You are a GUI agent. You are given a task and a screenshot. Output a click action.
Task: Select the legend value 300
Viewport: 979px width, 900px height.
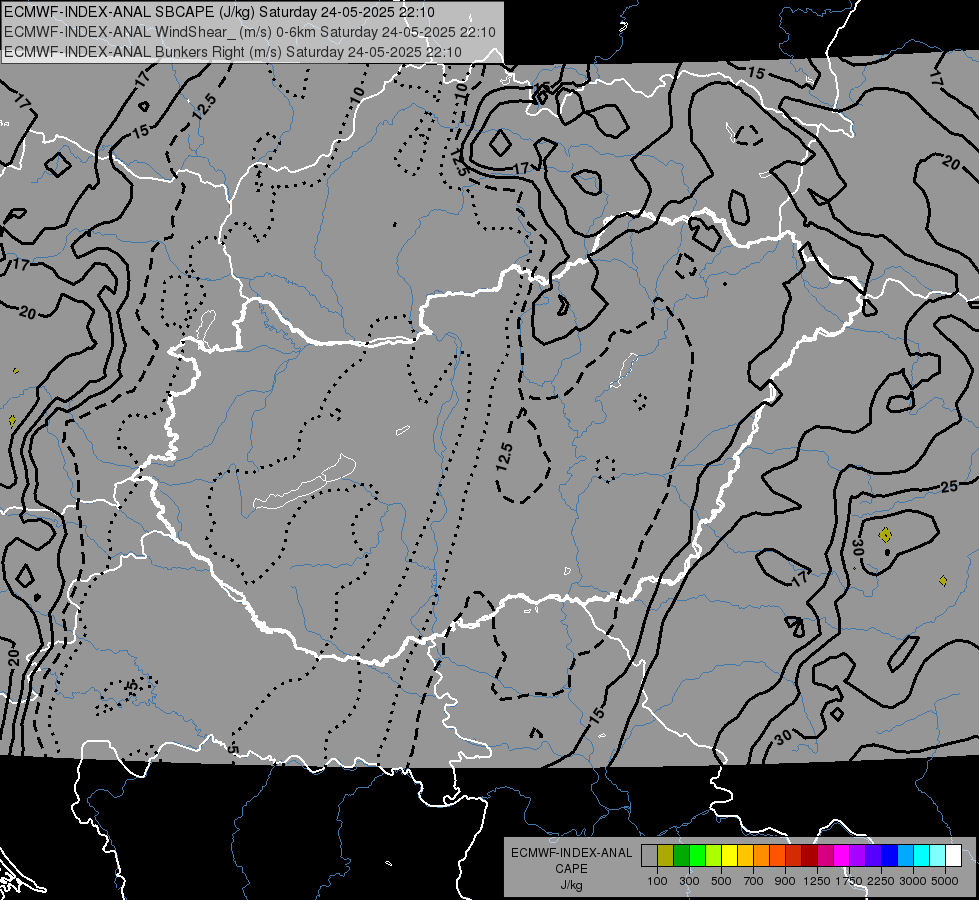point(689,881)
